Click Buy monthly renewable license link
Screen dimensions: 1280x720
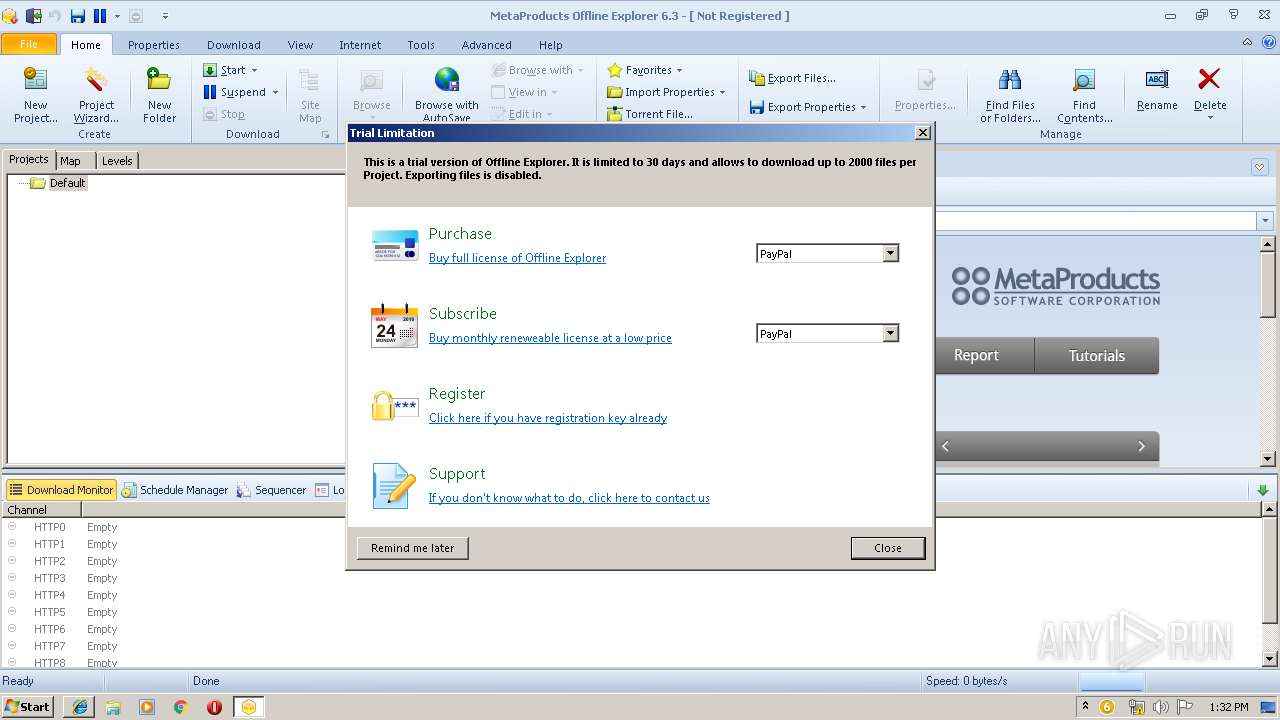click(x=550, y=338)
